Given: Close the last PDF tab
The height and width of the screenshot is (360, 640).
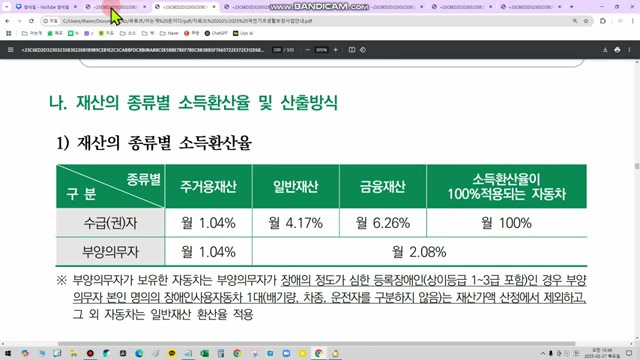Looking at the screenshot, I should point(559,7).
